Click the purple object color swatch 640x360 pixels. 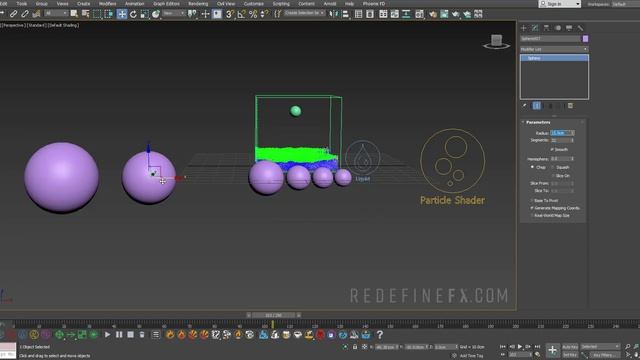(585, 39)
